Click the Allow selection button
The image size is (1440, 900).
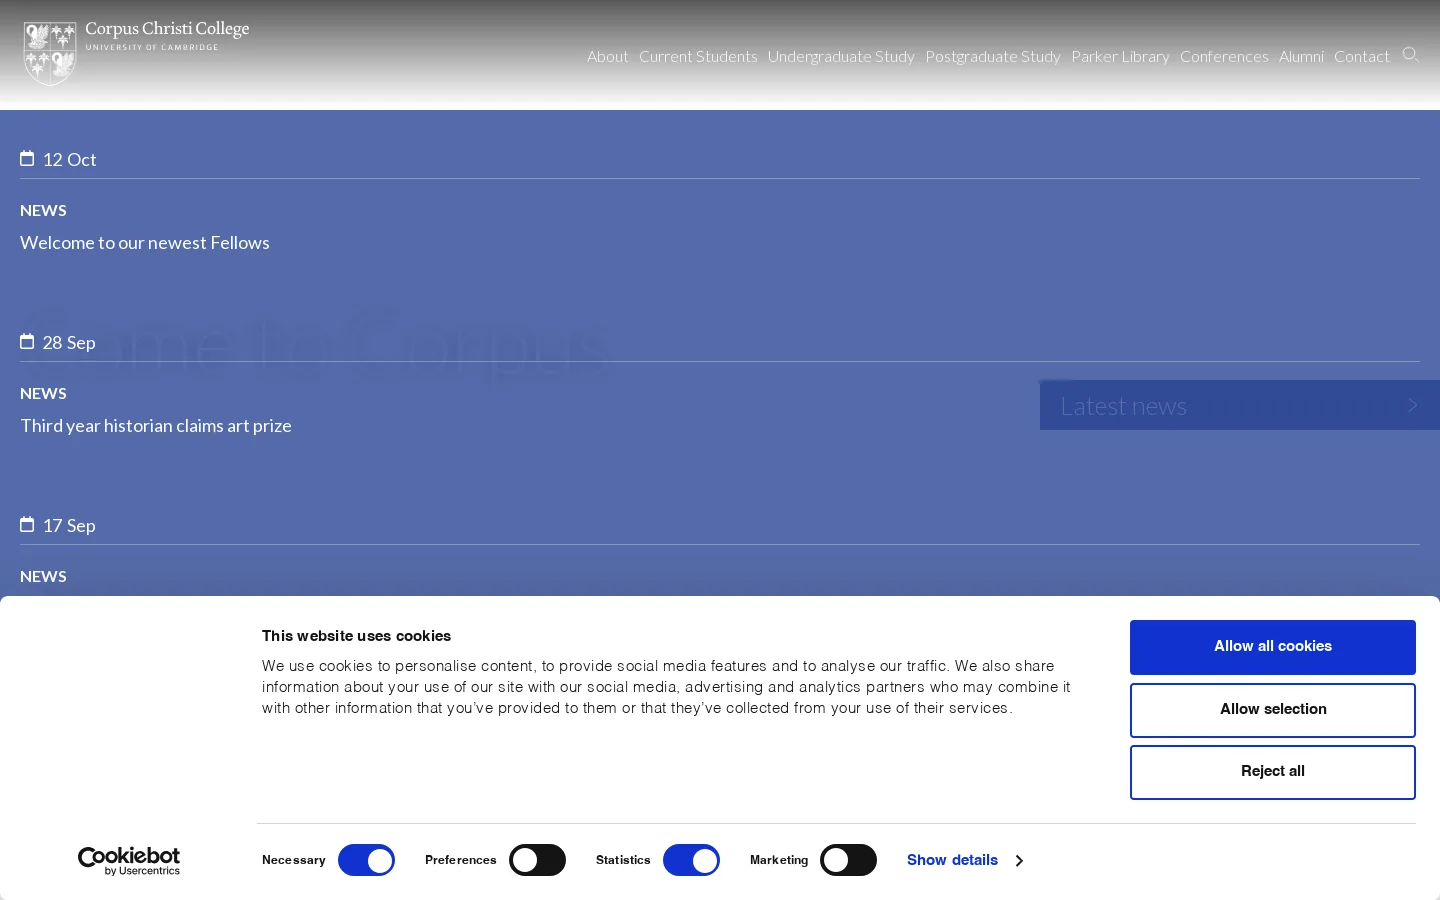coord(1273,710)
